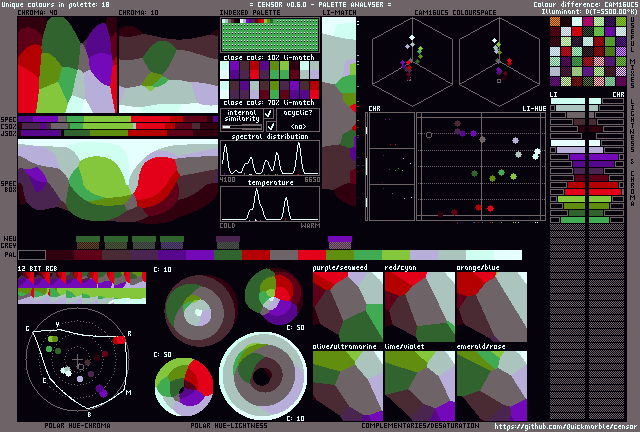Screen dimensions: 640x432
Task: Open the large SPEC BOX colour map
Action: click(118, 180)
